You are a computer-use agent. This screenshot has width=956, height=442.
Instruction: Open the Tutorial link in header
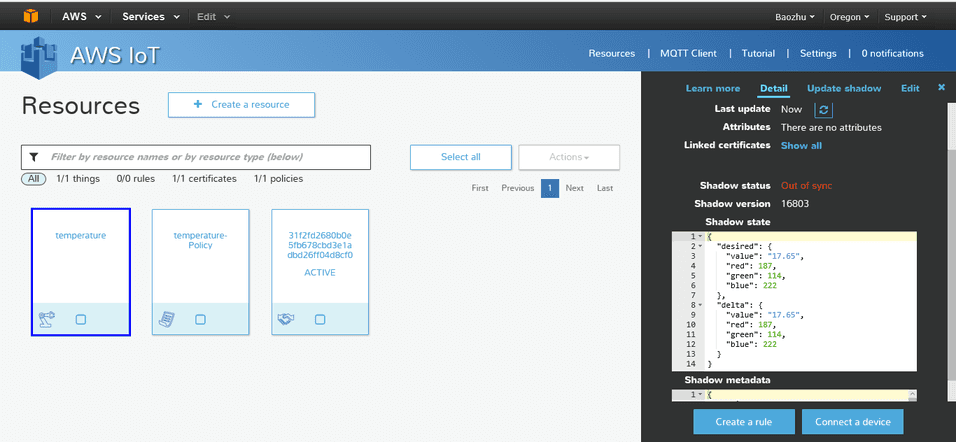(758, 54)
